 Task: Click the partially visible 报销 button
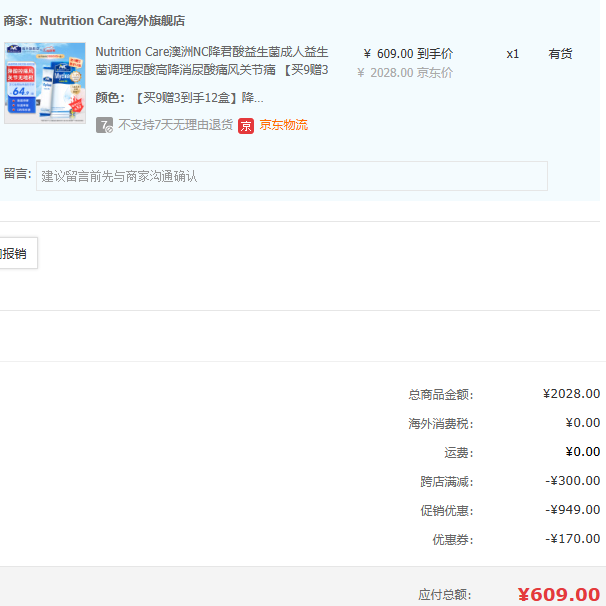coord(18,253)
